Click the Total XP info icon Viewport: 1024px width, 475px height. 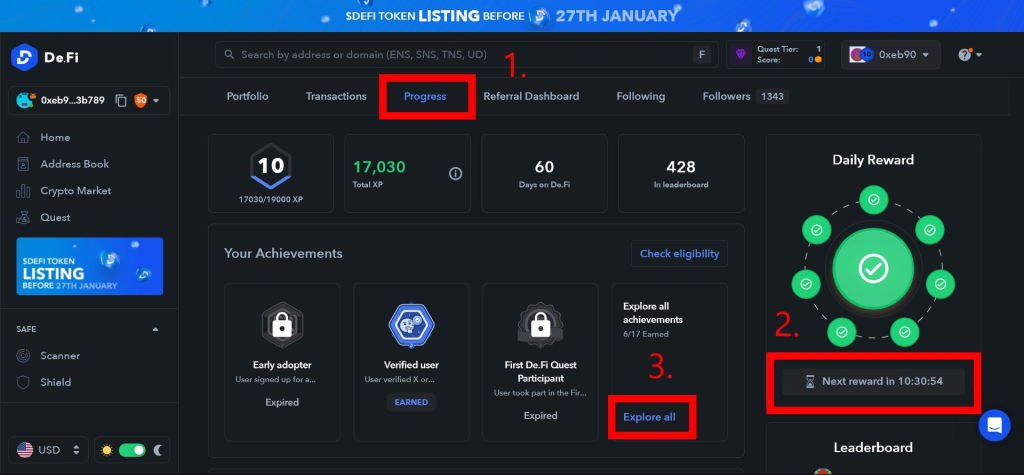[455, 173]
